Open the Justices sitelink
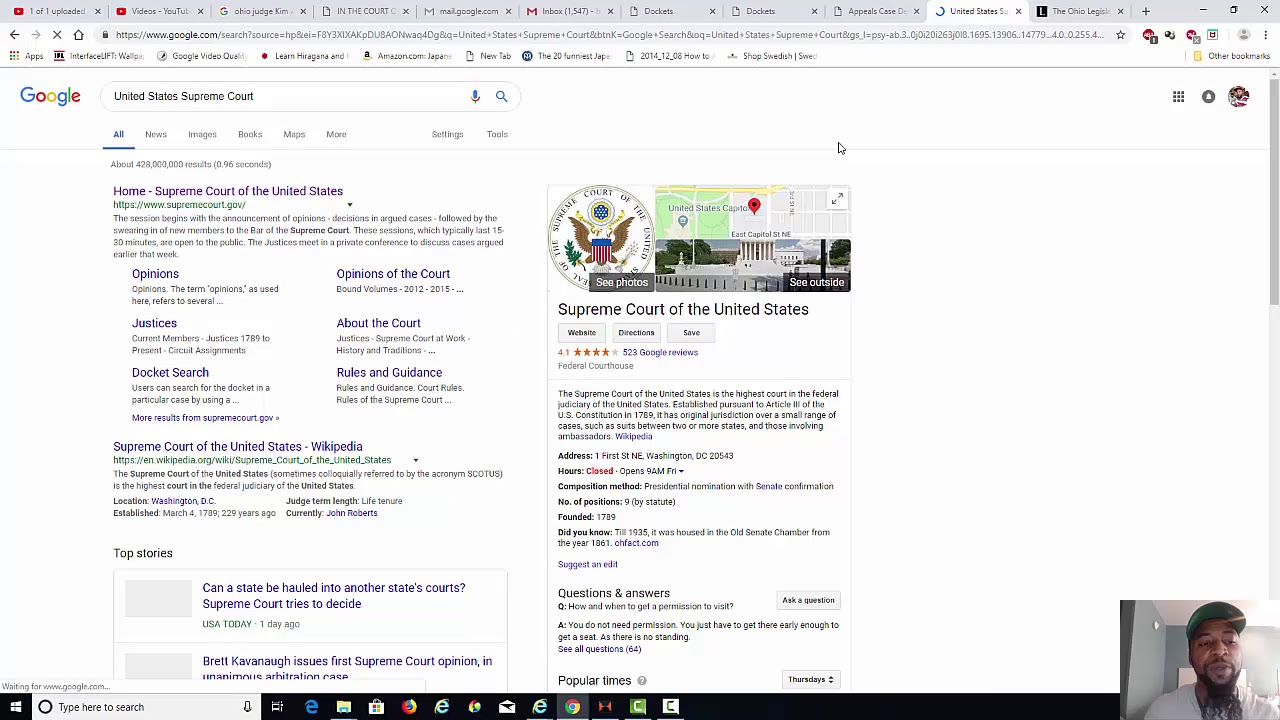The height and width of the screenshot is (720, 1280). (x=154, y=323)
